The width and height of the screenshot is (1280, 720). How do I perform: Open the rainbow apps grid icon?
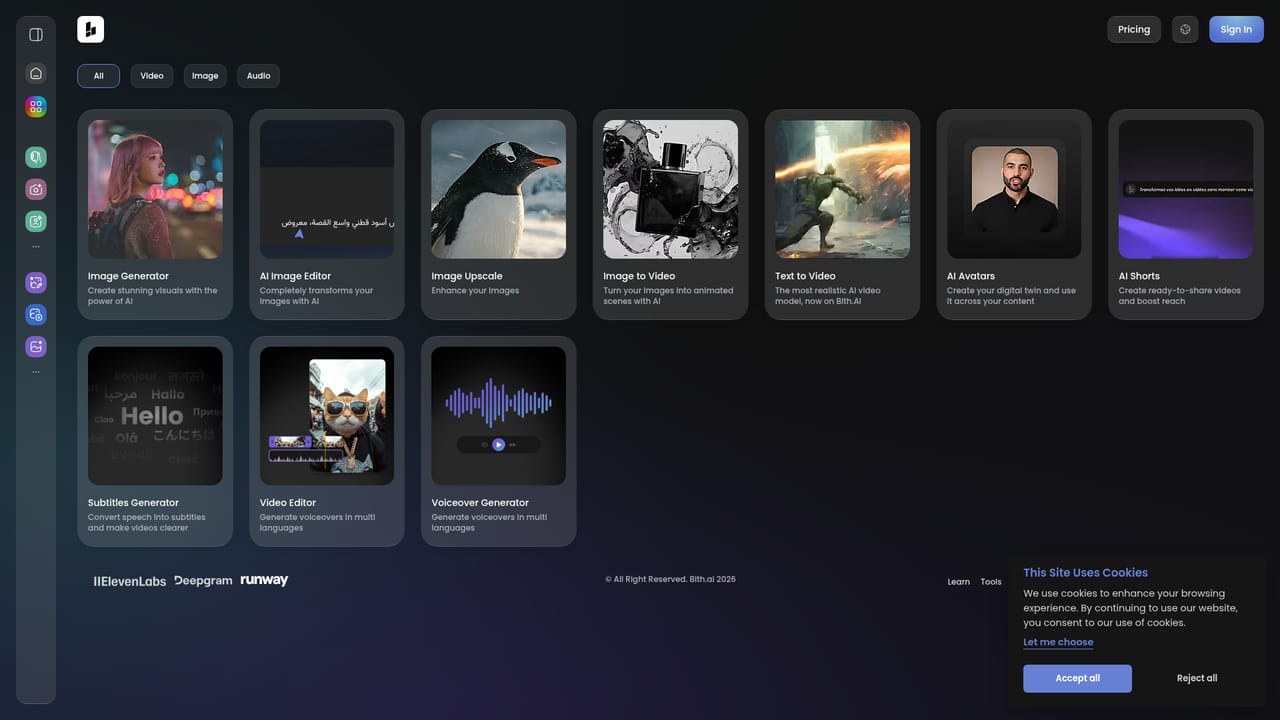[x=36, y=106]
